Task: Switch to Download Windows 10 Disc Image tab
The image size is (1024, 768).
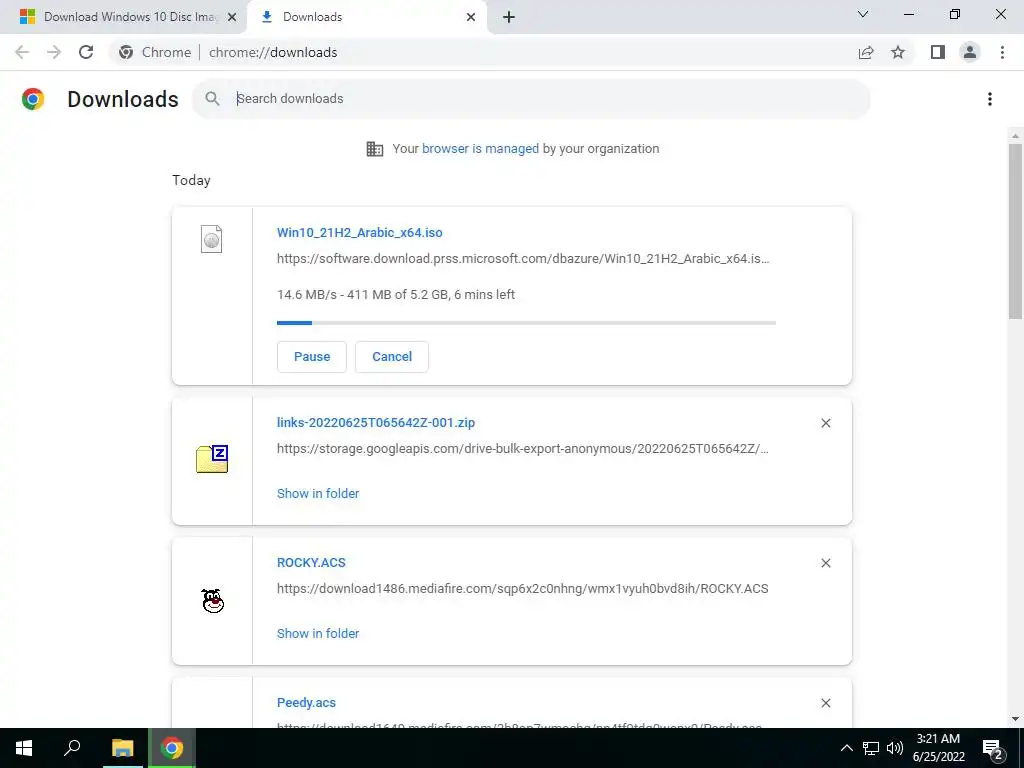Action: (123, 17)
